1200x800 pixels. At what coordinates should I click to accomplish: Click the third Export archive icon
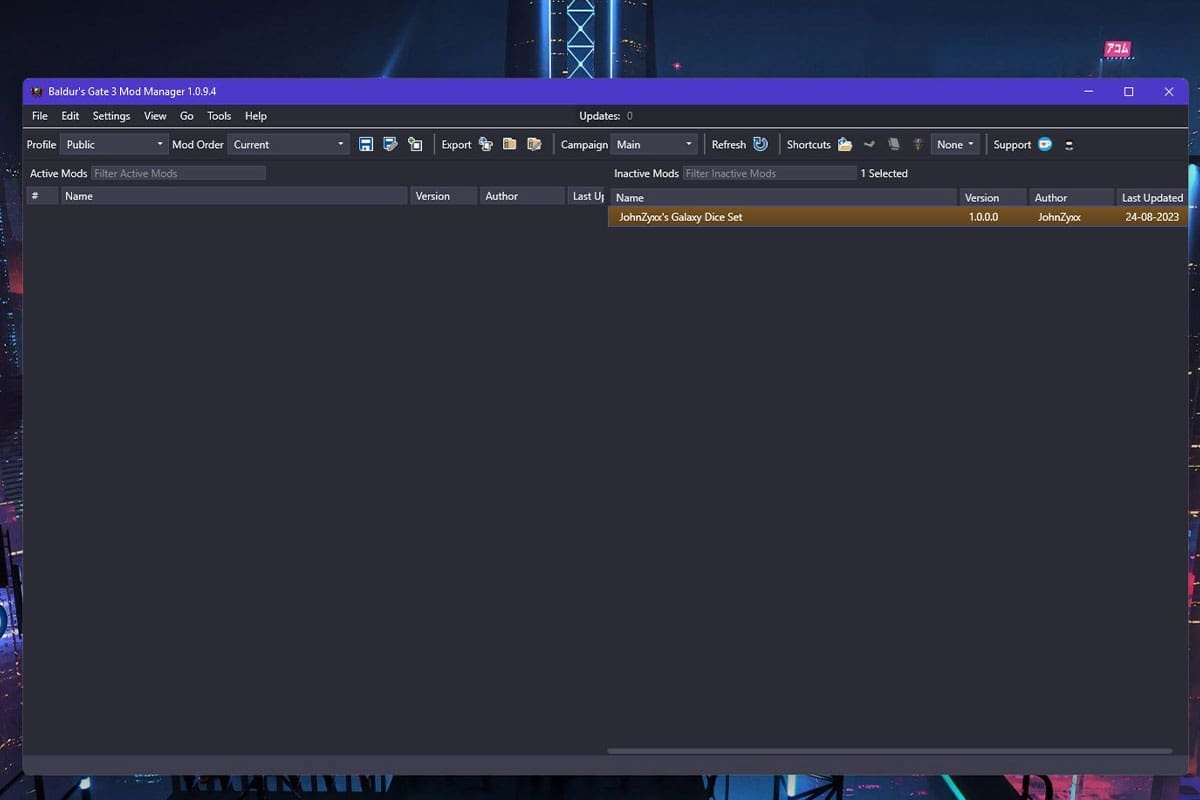coord(534,144)
